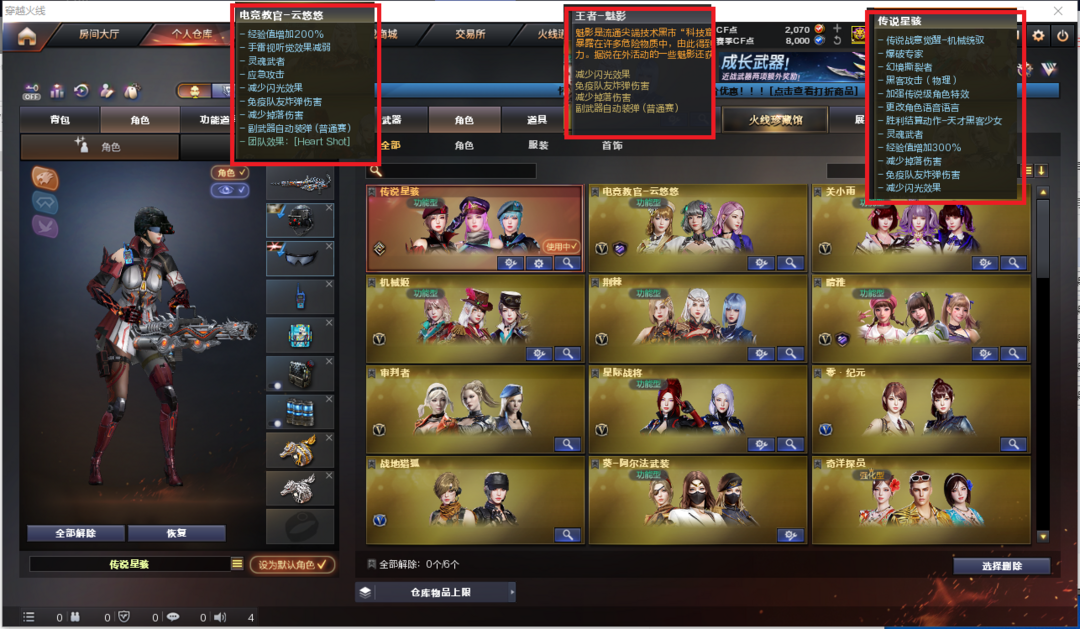Toggle the key OFF switch icon
Image resolution: width=1080 pixels, height=629 pixels.
[31, 92]
